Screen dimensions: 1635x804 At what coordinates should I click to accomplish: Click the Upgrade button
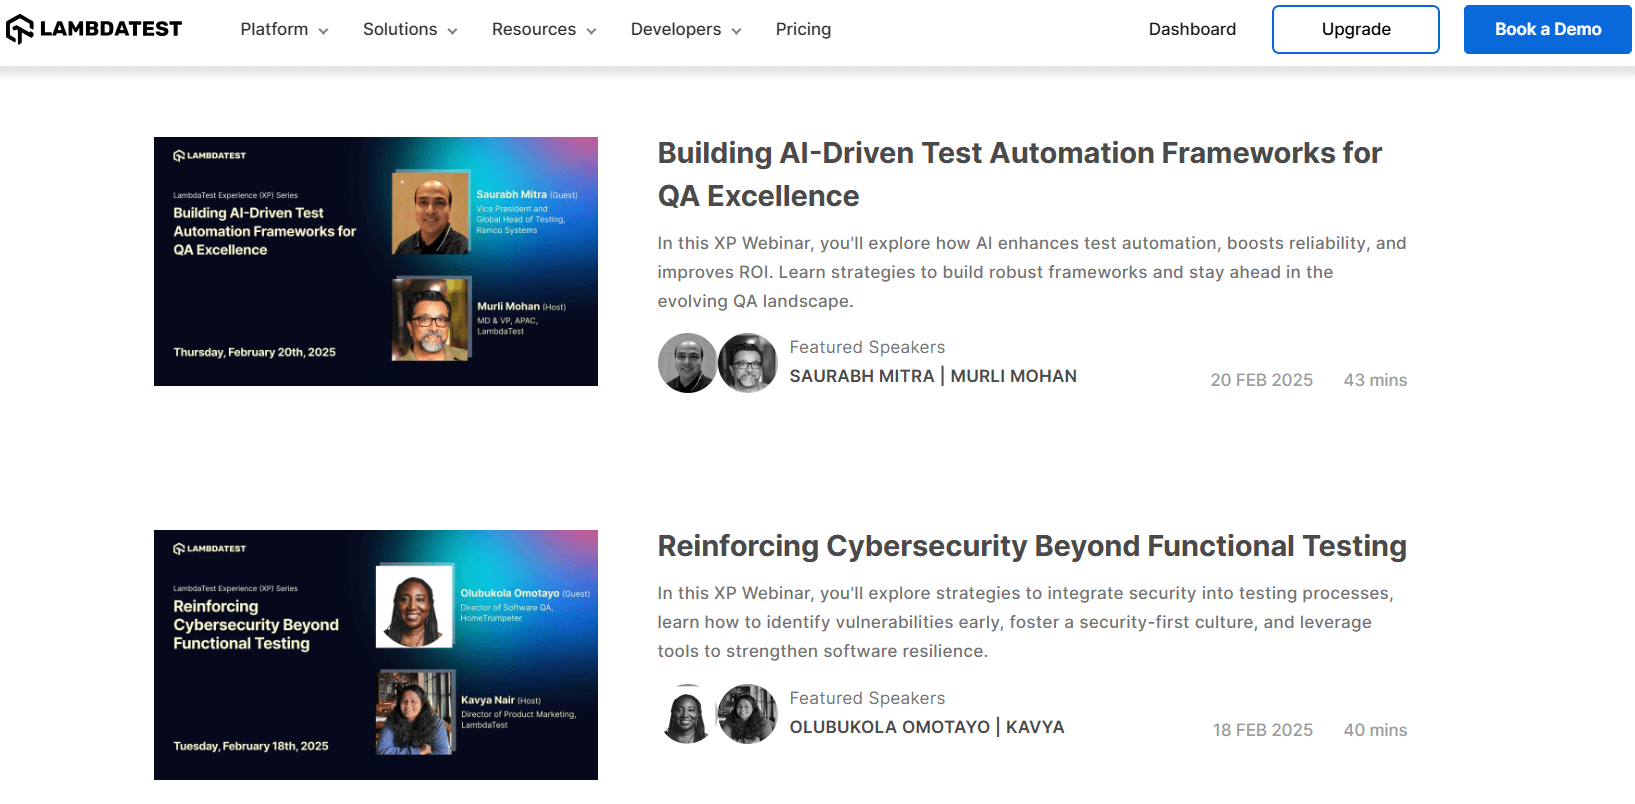pos(1356,29)
